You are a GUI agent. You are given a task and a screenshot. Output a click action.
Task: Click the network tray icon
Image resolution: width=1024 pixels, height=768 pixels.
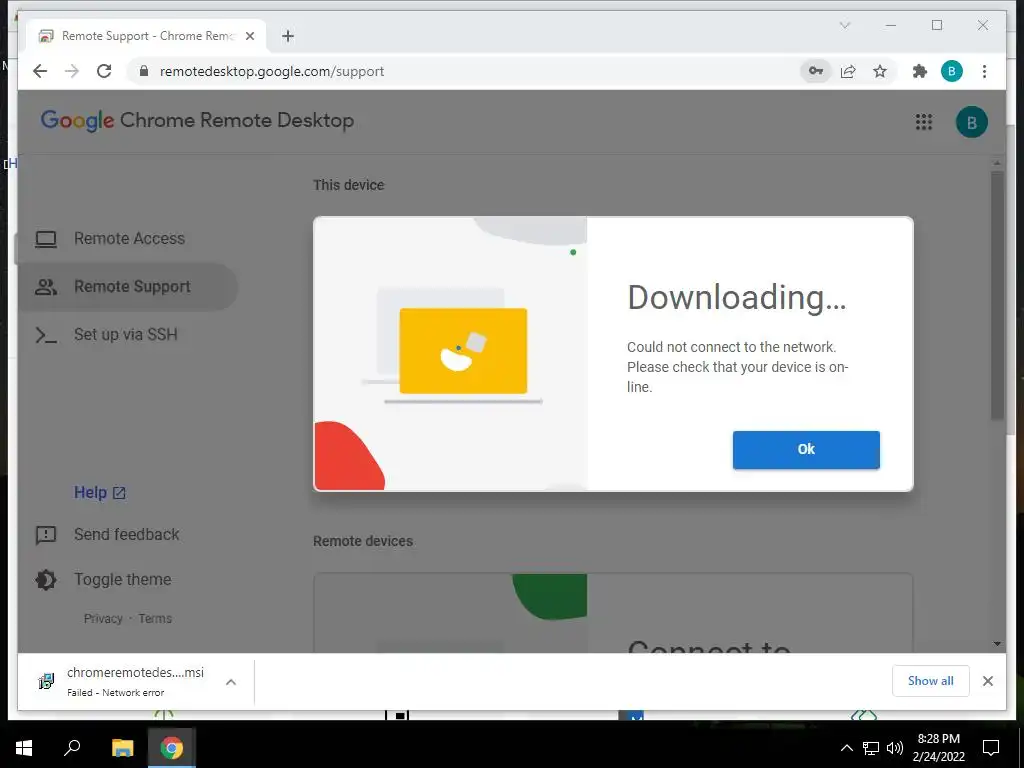tap(871, 748)
